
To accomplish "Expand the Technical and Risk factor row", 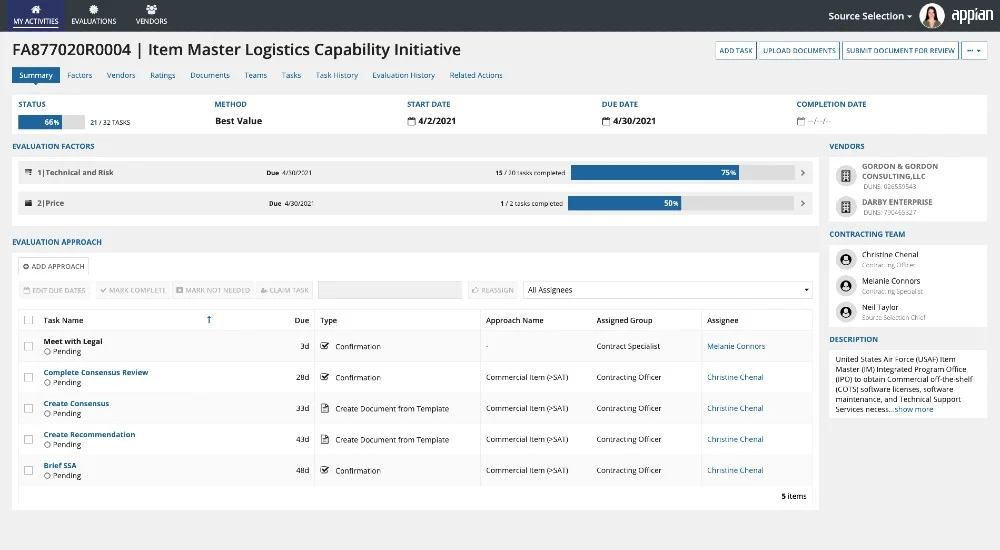I will coord(802,173).
